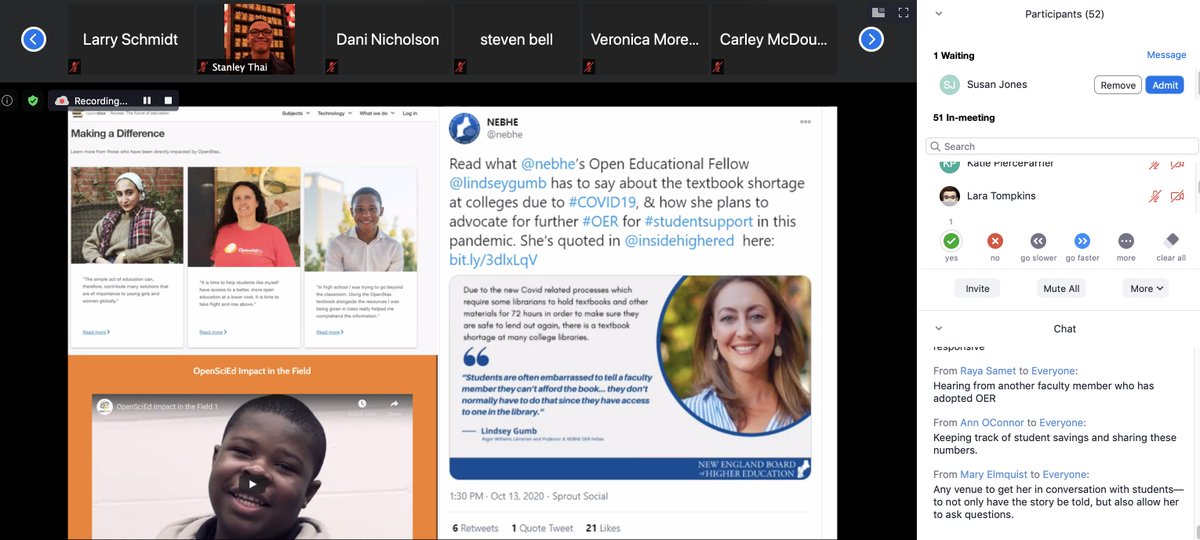Click Susan Jones' avatar in waiting list
The image size is (1200, 540).
949,85
